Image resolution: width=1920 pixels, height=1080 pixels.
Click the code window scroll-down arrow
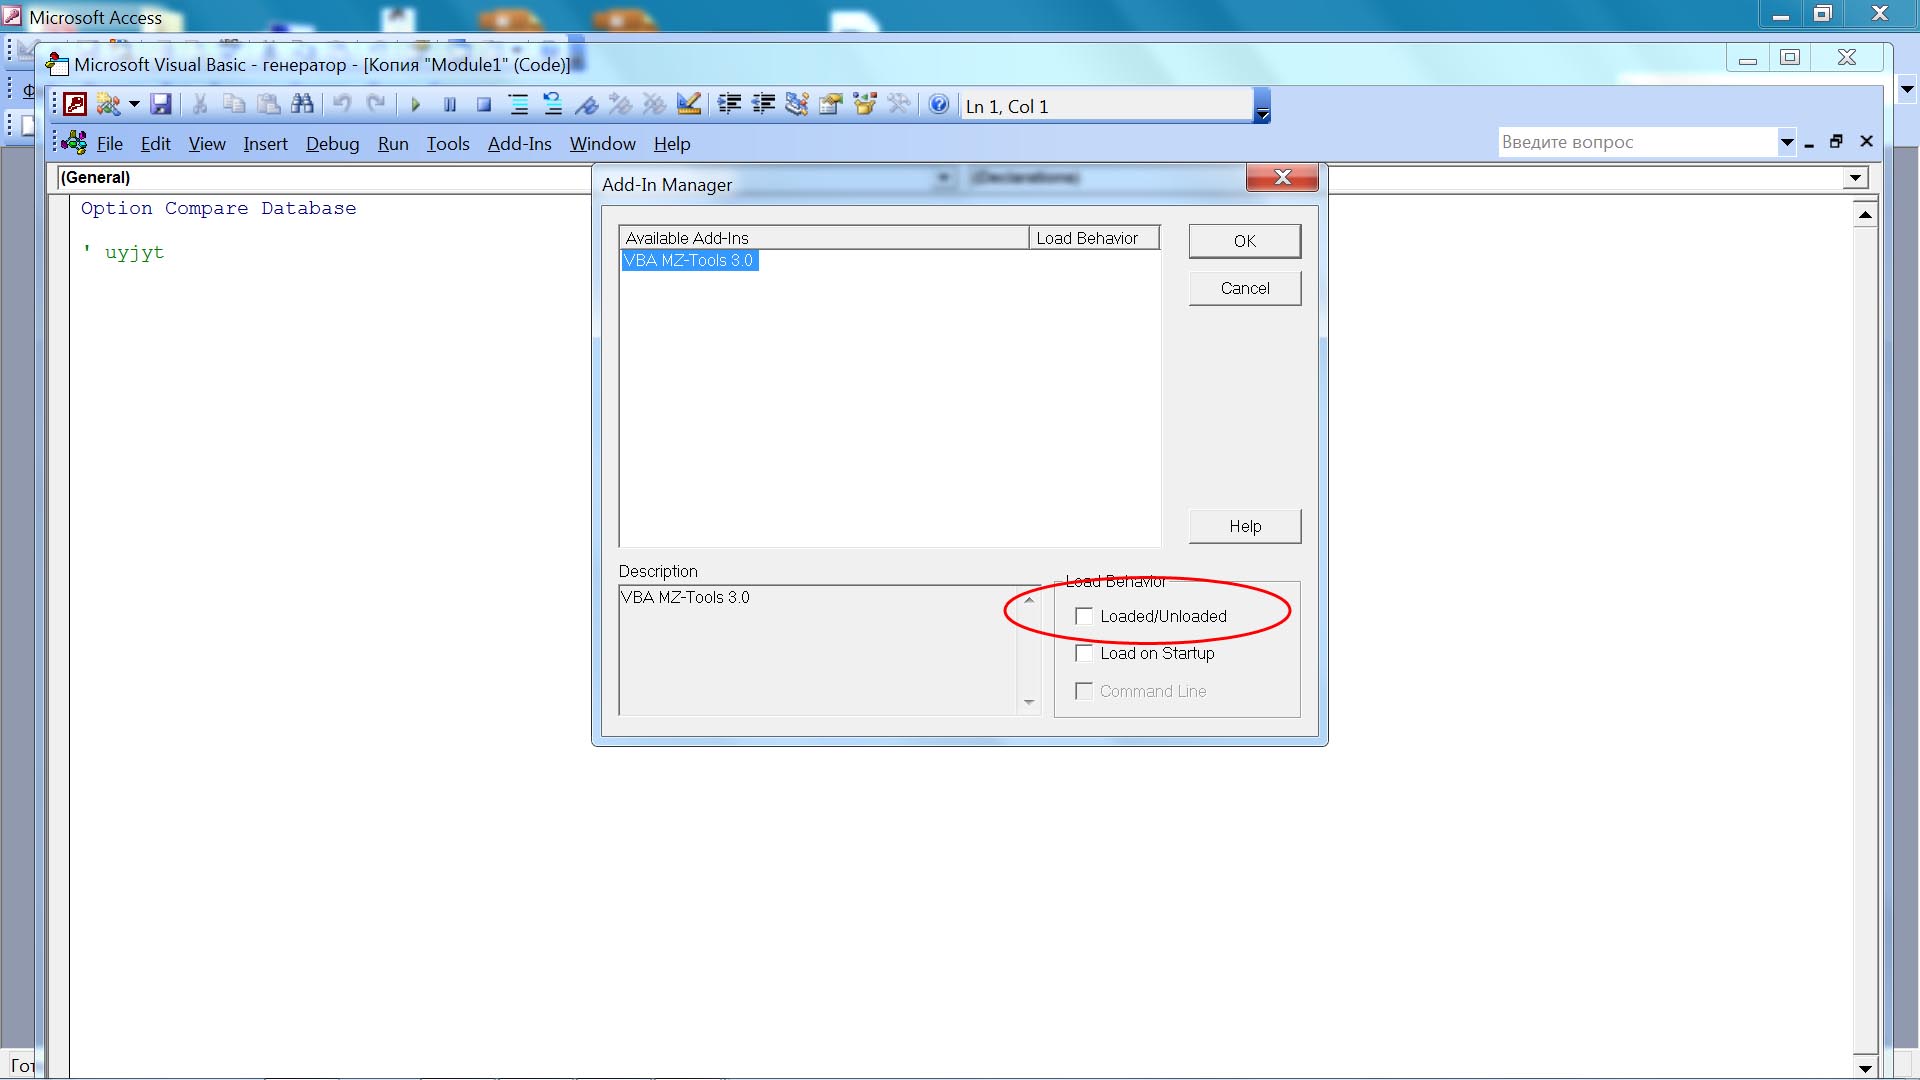pyautogui.click(x=1865, y=1066)
